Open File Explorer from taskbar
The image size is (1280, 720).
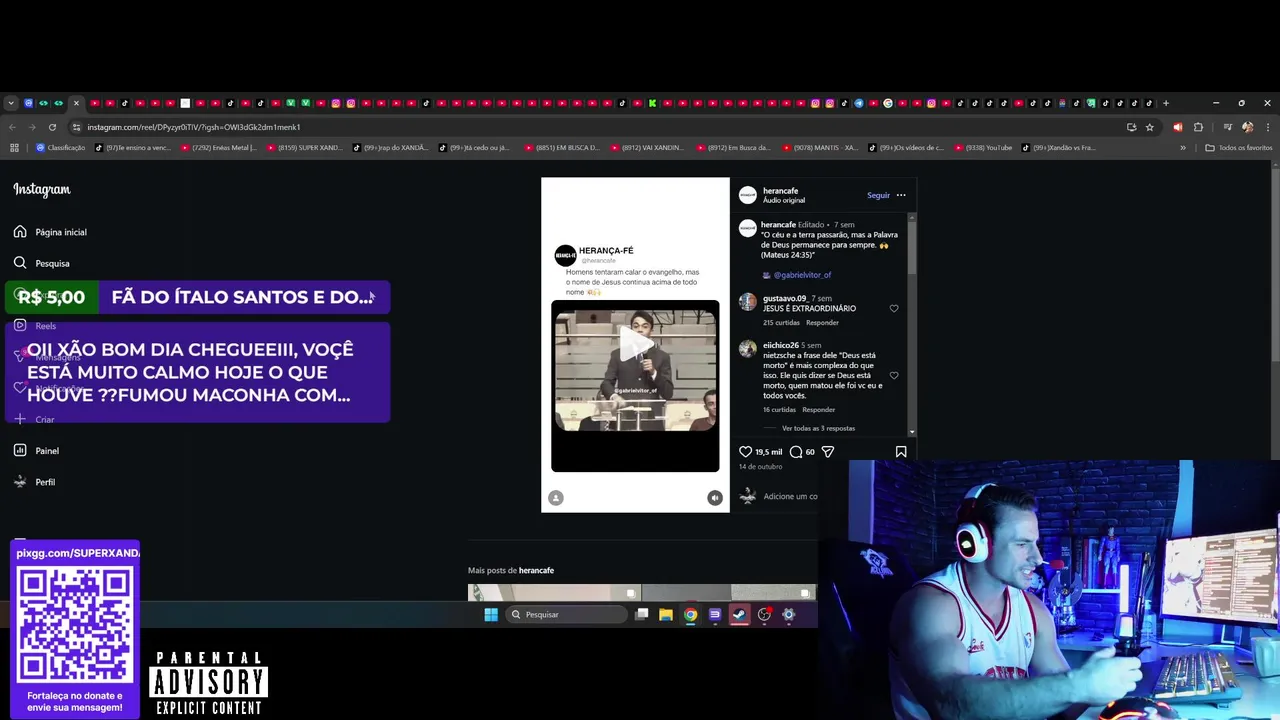pyautogui.click(x=666, y=615)
